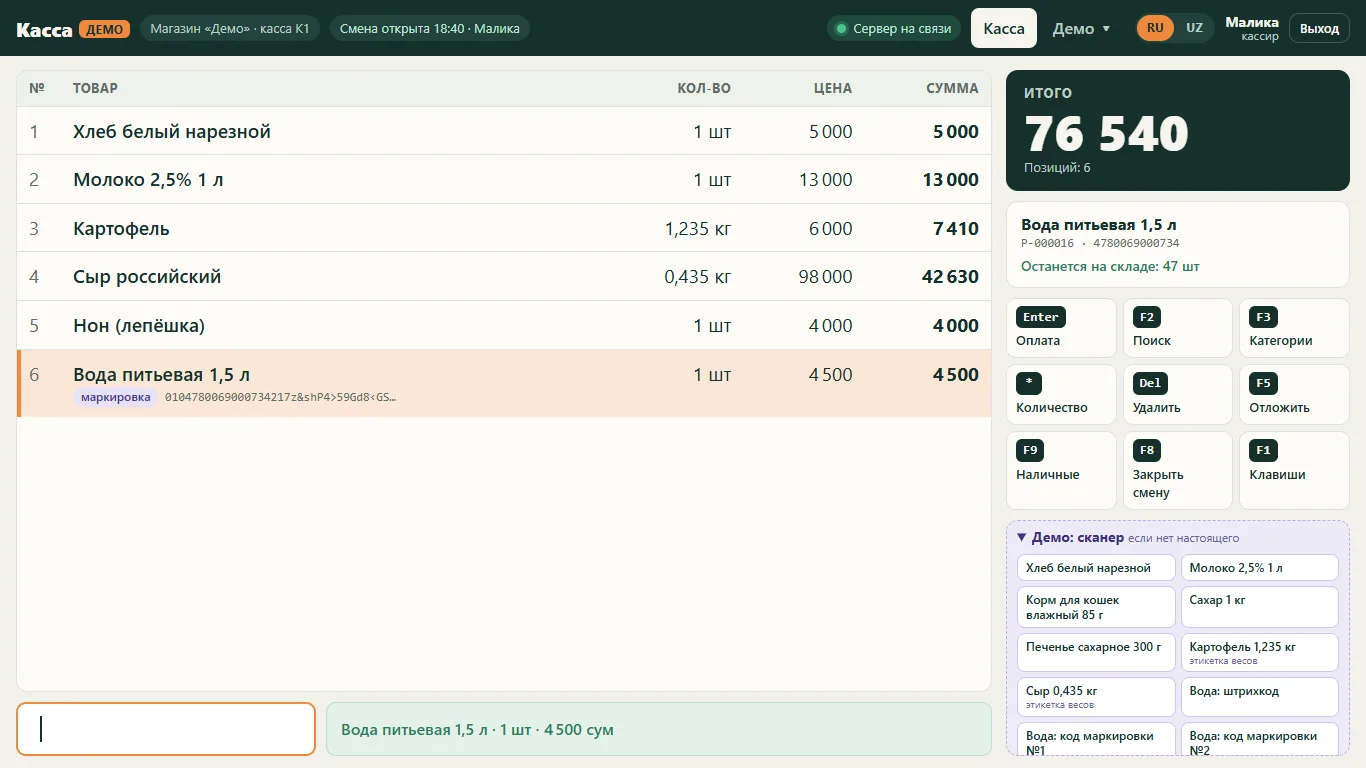Screen dimensions: 1366x768
Task: Select the Вода питьевая 1,5 л row
Action: click(504, 383)
